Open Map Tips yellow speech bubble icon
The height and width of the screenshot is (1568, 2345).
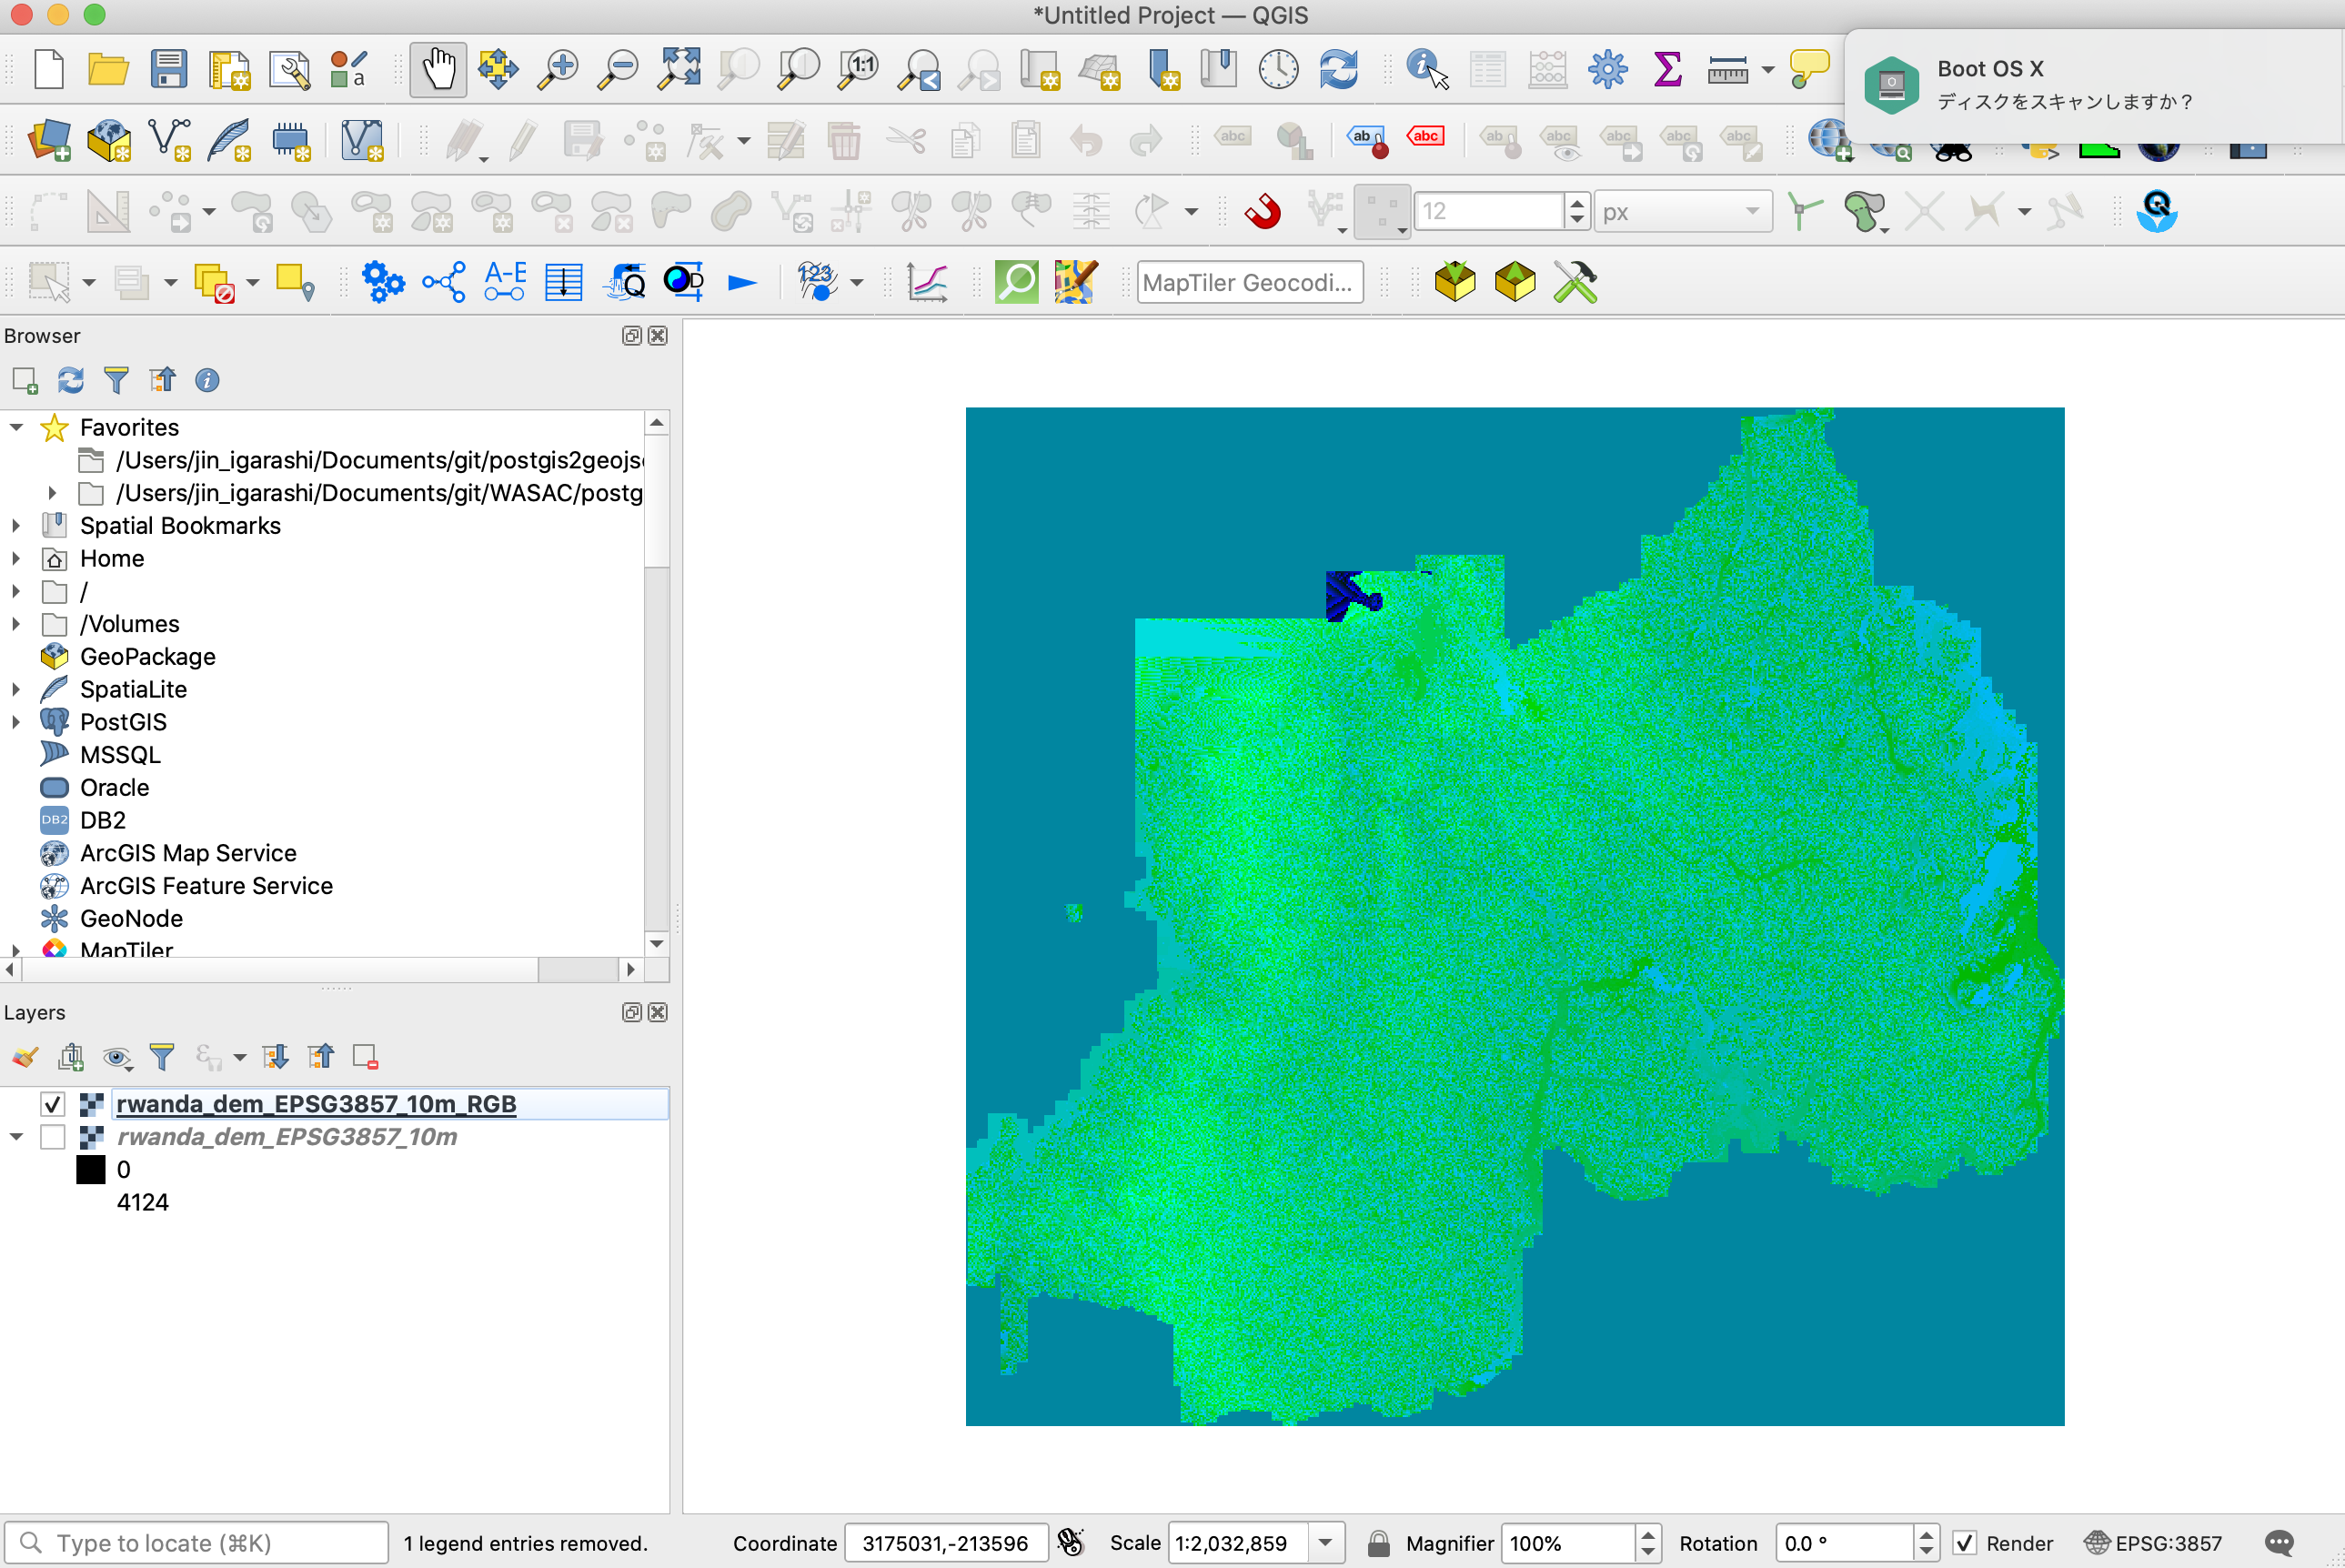[x=1809, y=69]
